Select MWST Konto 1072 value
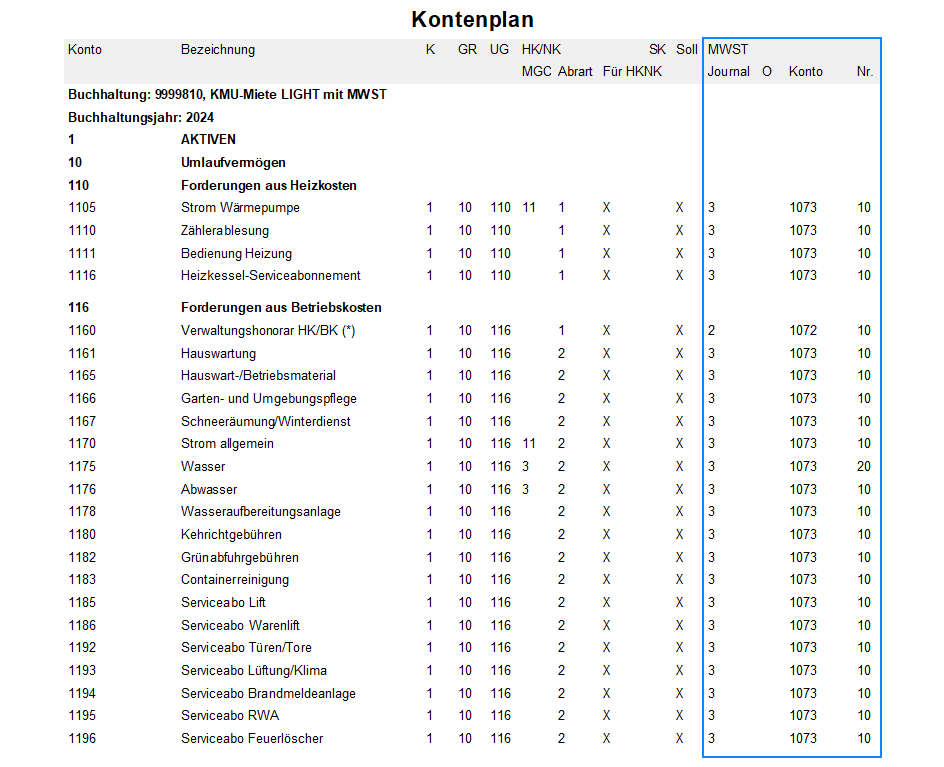 click(803, 331)
